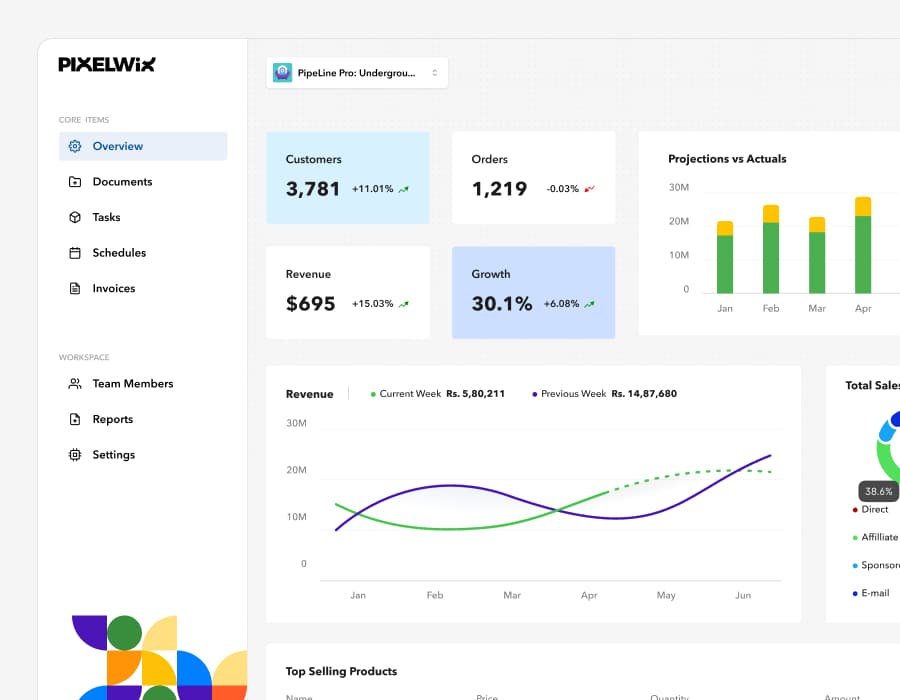Click the Customers upward trend arrow icon
Screen dimensions: 900x700
click(x=404, y=189)
